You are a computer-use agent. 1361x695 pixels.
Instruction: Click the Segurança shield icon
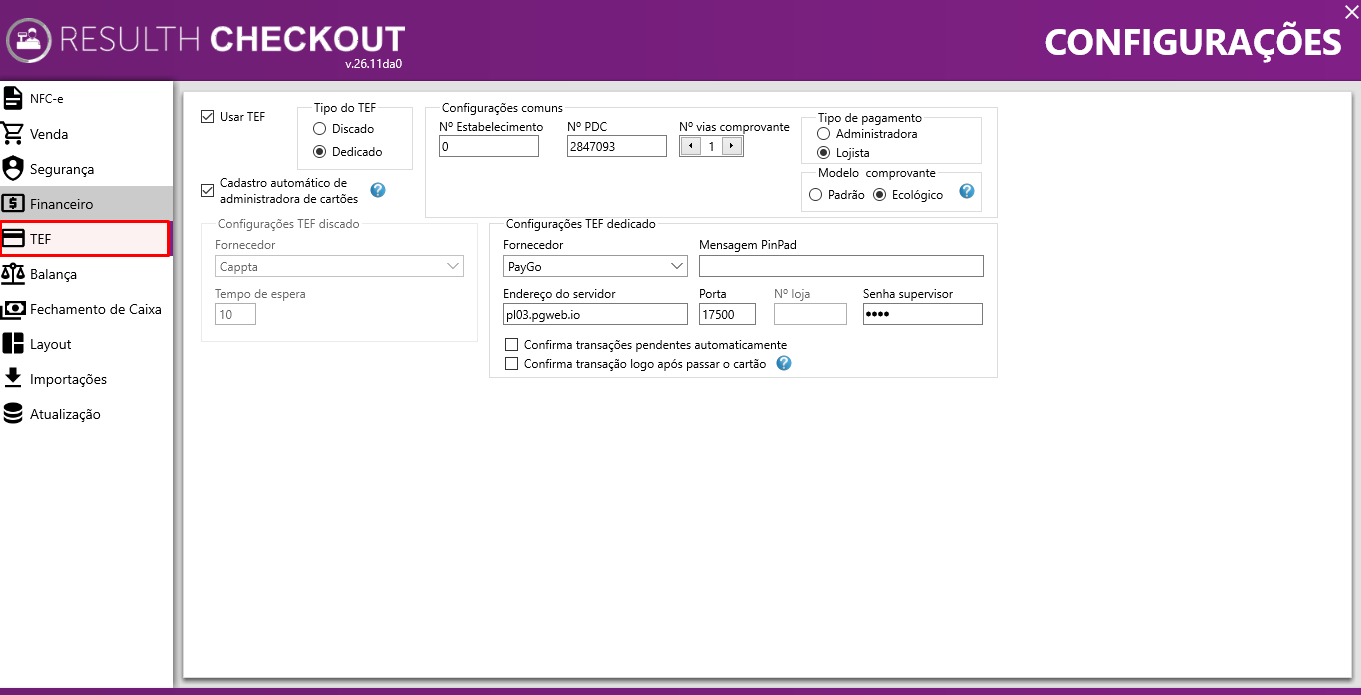(13, 168)
